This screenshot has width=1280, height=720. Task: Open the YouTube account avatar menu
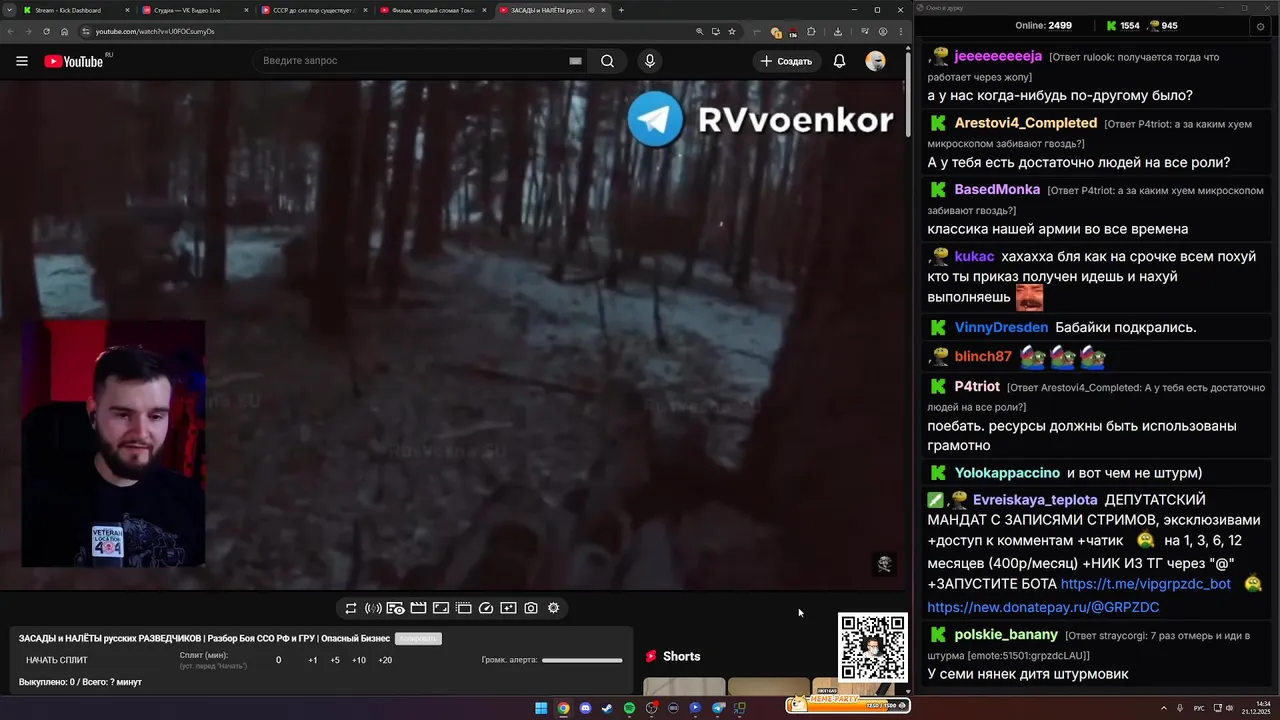pyautogui.click(x=875, y=61)
